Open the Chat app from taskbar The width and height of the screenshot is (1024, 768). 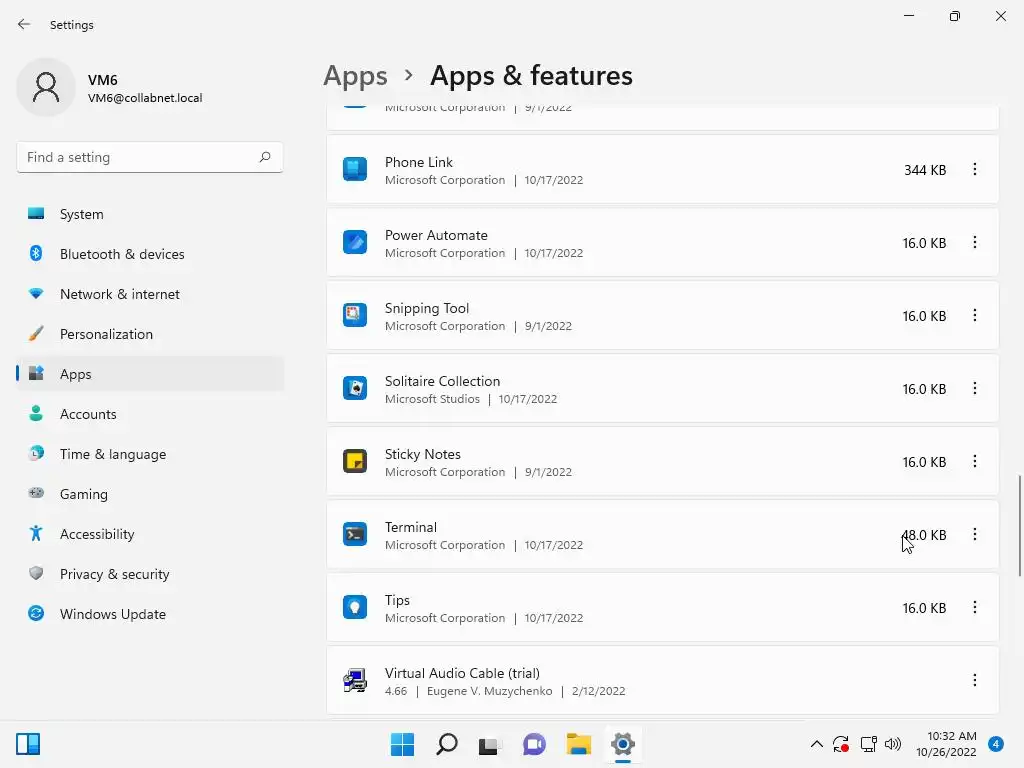(x=534, y=744)
